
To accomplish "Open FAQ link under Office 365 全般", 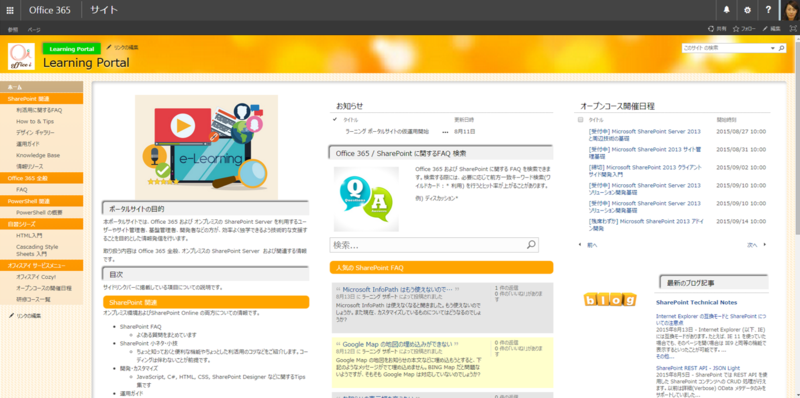I will (x=22, y=189).
